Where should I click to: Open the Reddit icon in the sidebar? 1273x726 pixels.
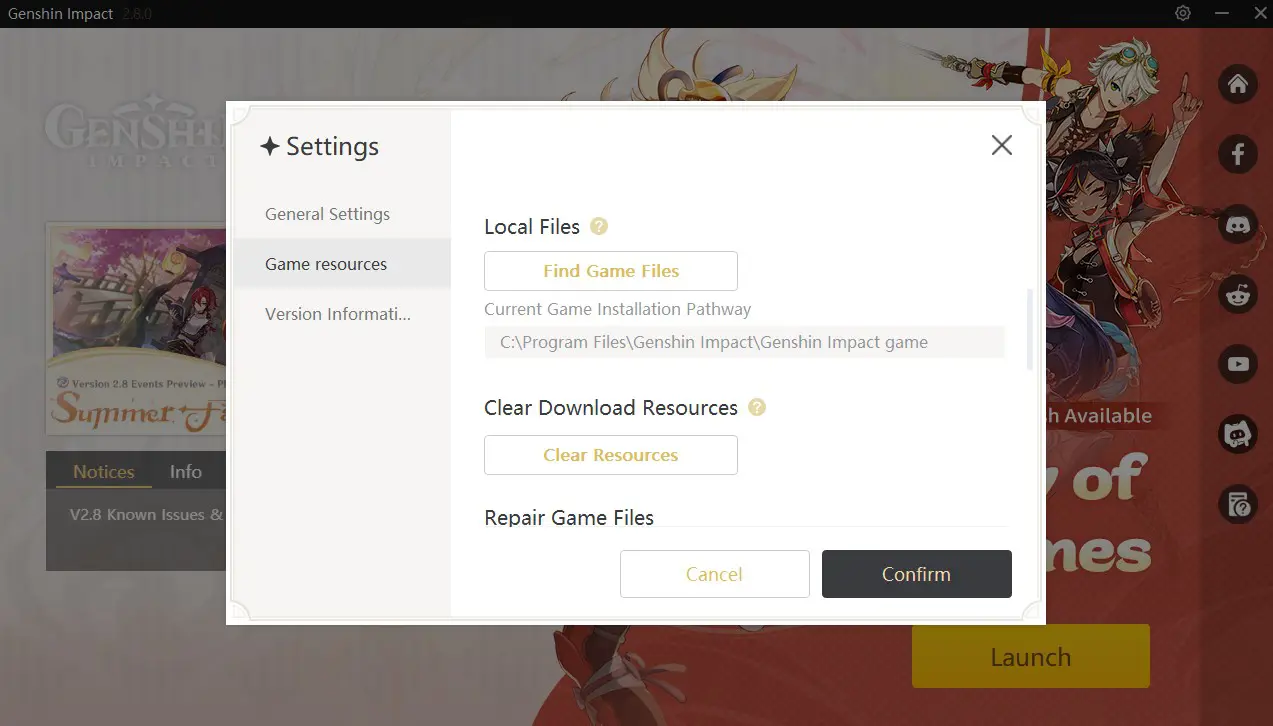click(x=1238, y=294)
